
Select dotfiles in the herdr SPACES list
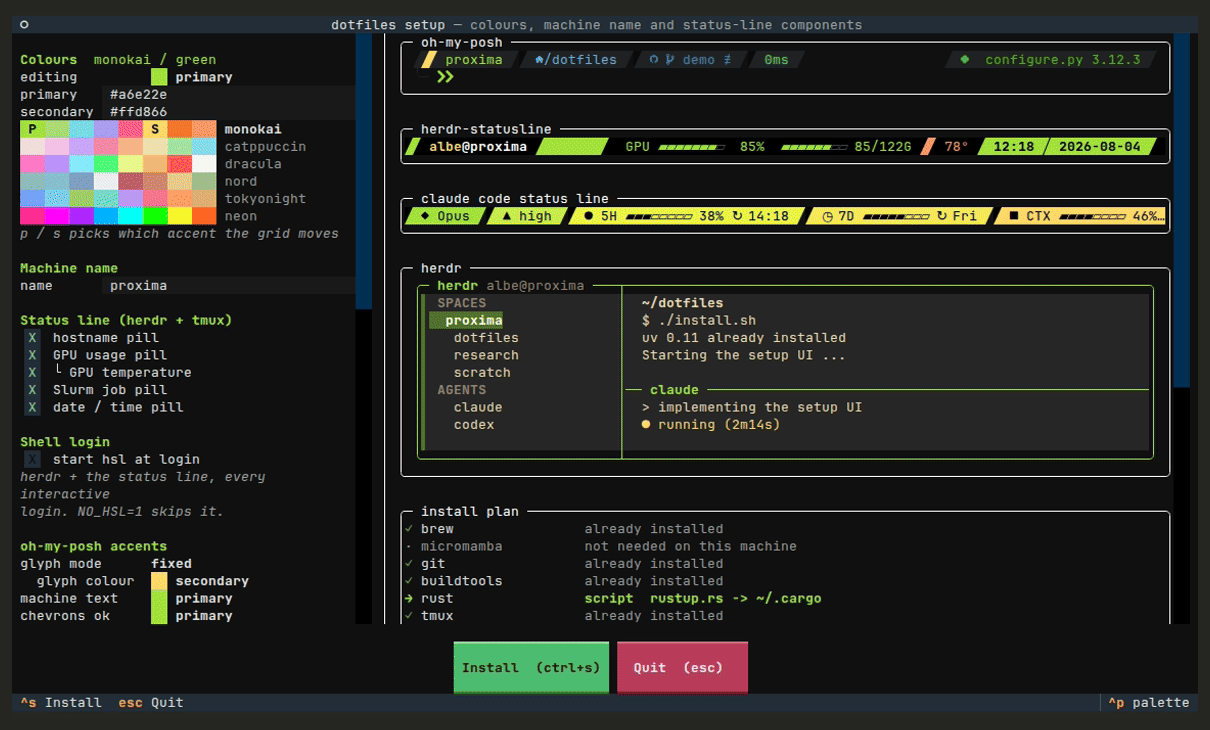pyautogui.click(x=486, y=338)
